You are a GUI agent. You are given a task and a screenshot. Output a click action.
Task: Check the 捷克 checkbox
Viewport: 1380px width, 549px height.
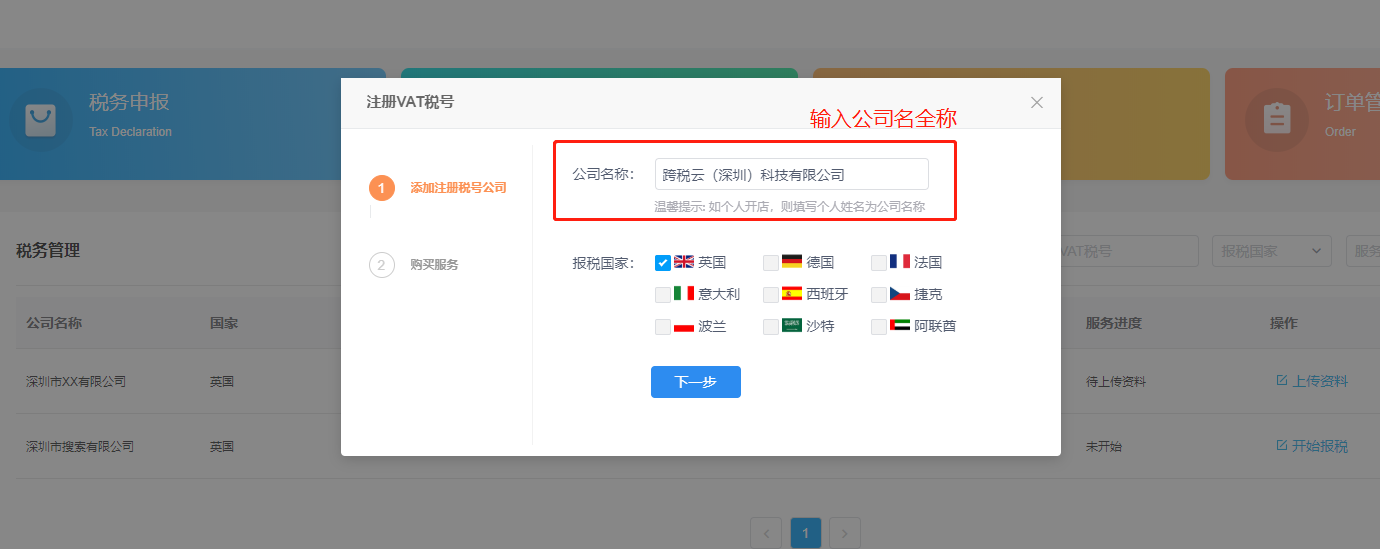879,295
